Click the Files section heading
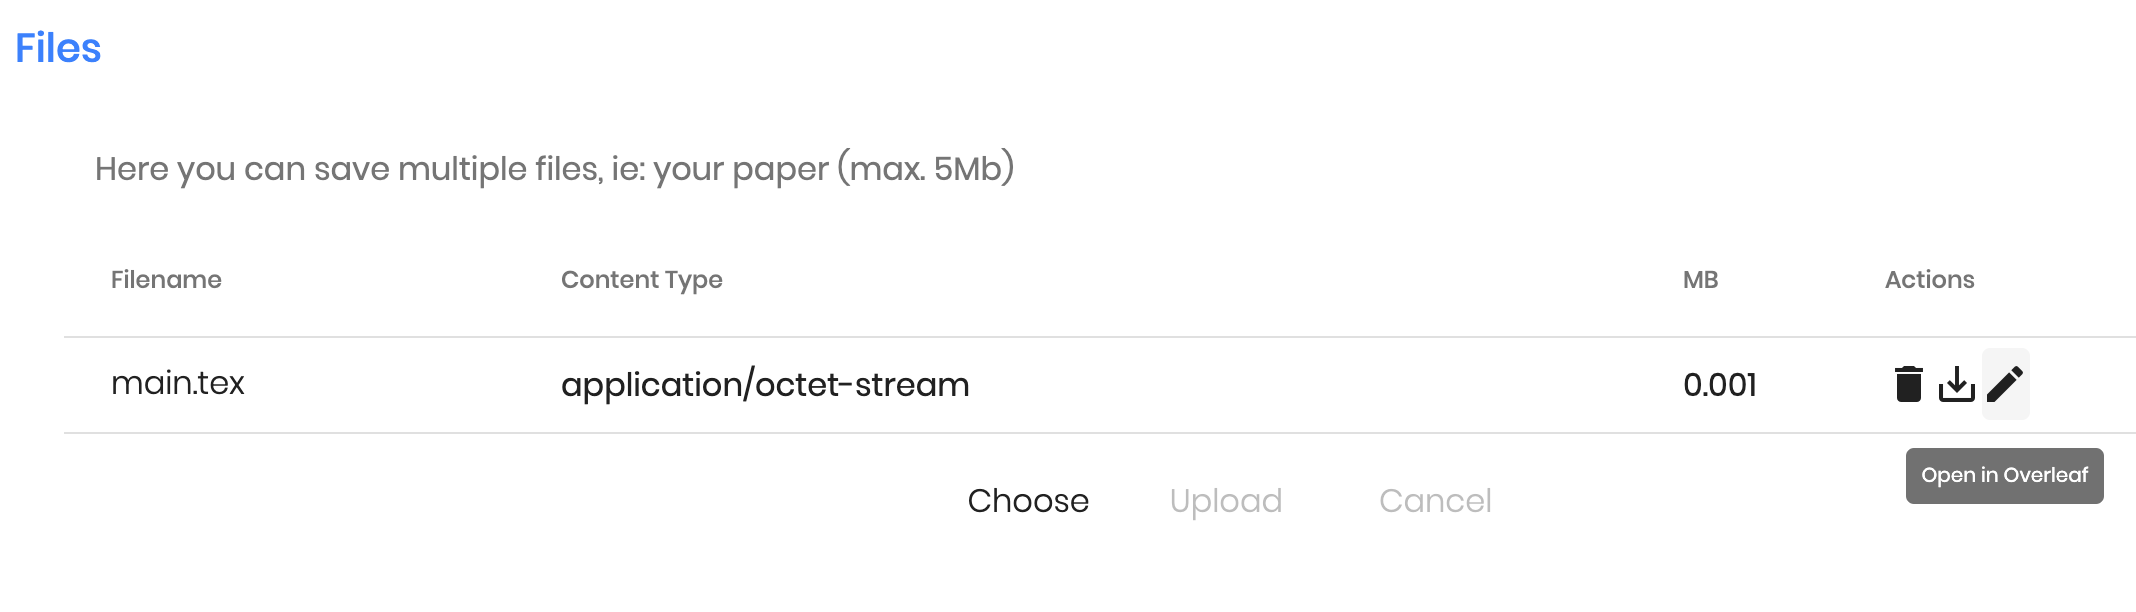The width and height of the screenshot is (2136, 612). click(58, 48)
